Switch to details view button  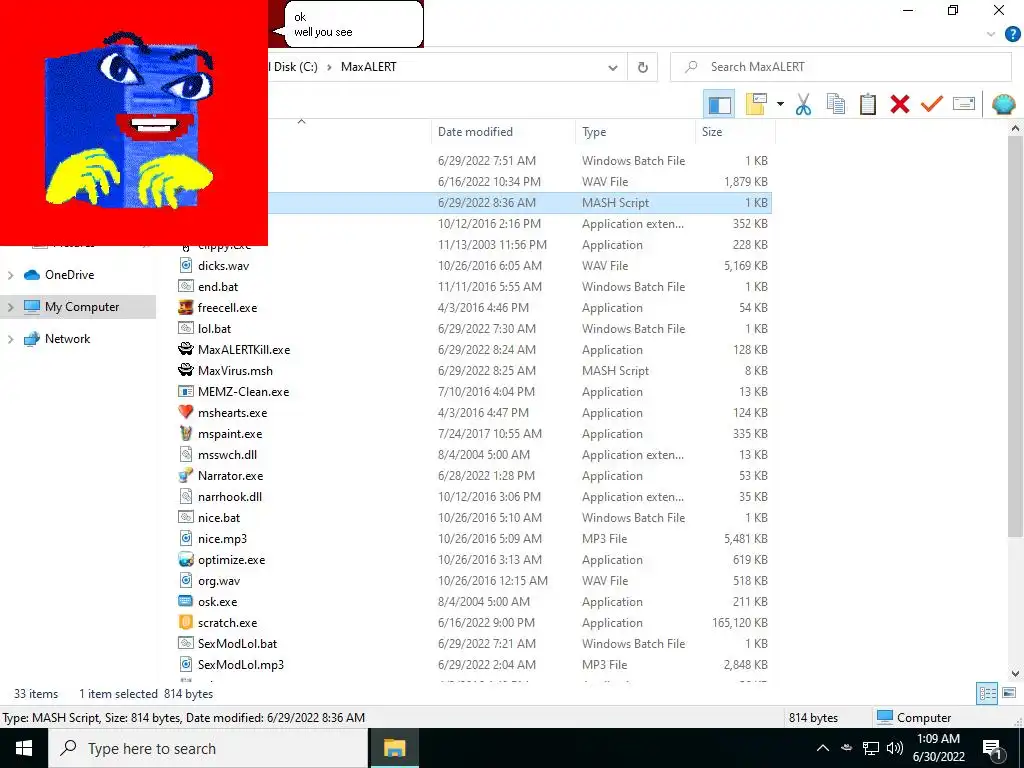[987, 693]
